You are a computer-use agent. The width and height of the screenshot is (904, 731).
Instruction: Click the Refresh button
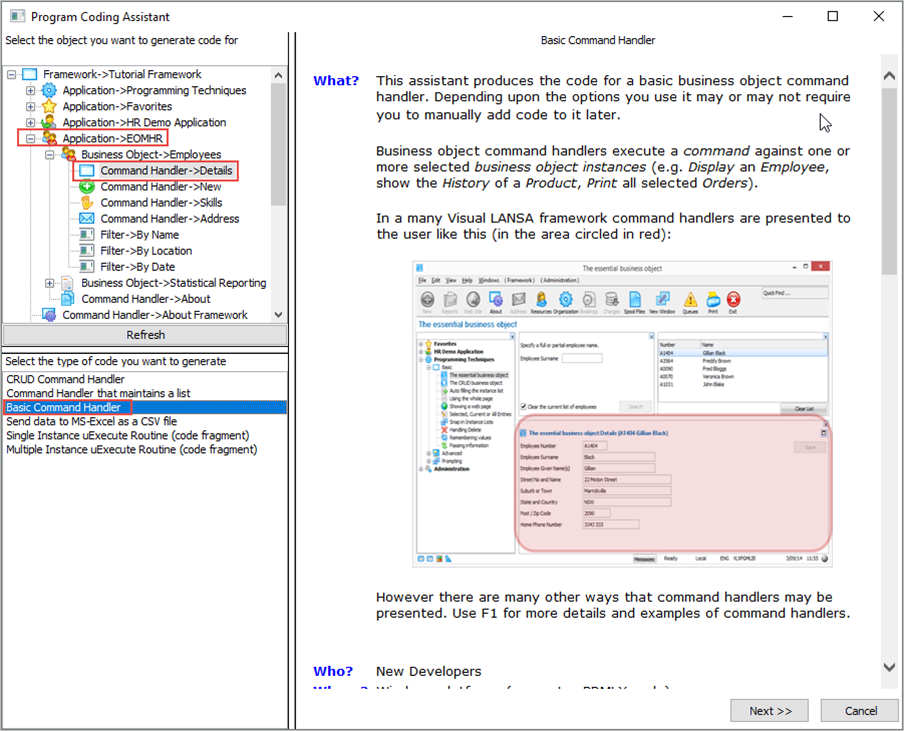click(x=145, y=335)
